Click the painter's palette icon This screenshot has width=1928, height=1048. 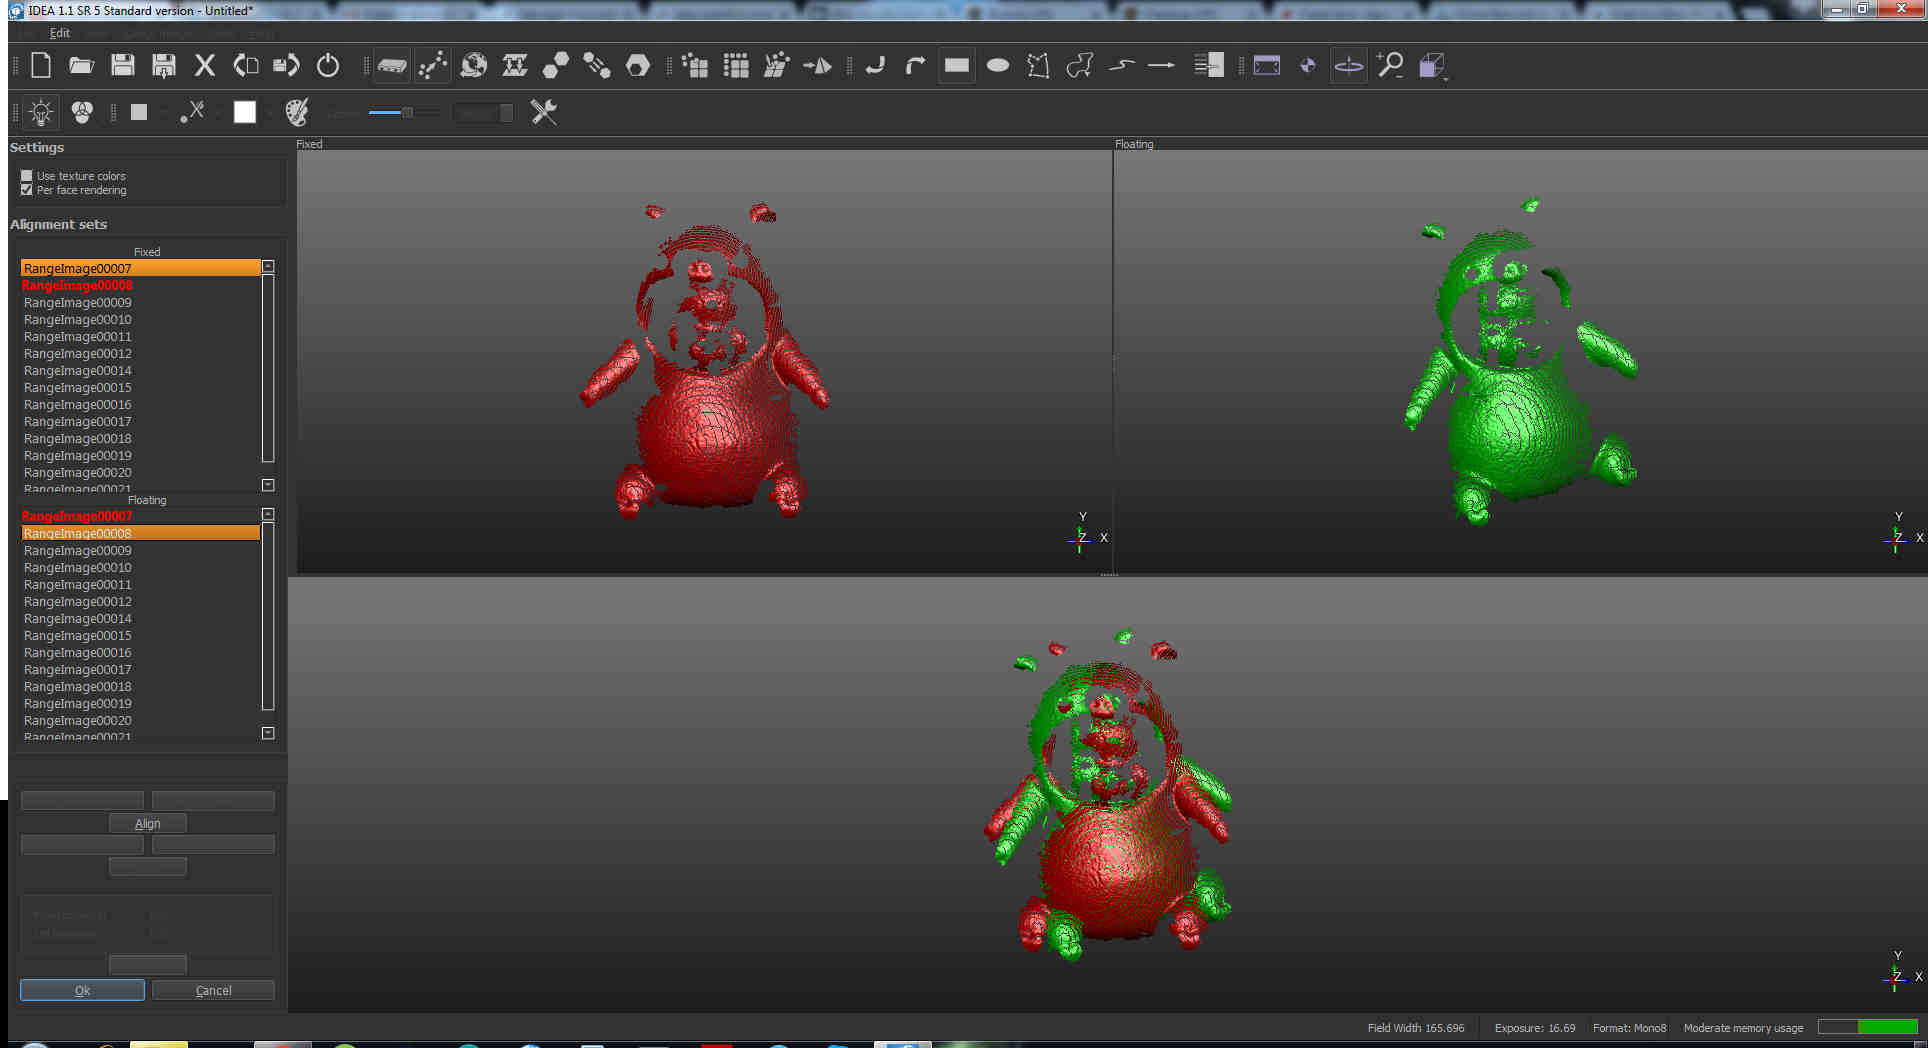pyautogui.click(x=297, y=112)
